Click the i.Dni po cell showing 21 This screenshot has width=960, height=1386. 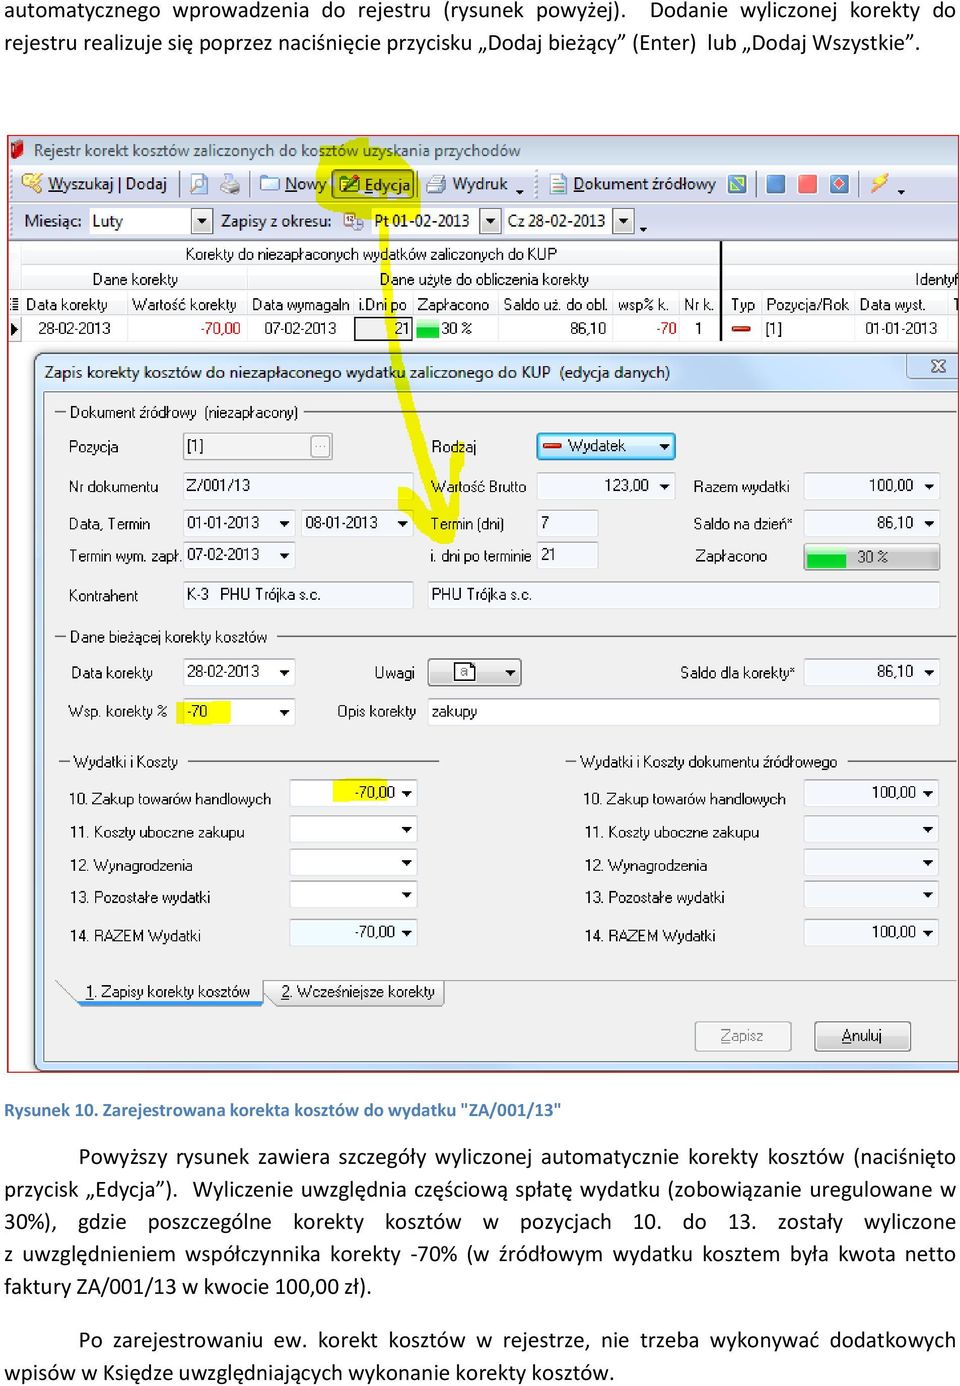[x=385, y=328]
